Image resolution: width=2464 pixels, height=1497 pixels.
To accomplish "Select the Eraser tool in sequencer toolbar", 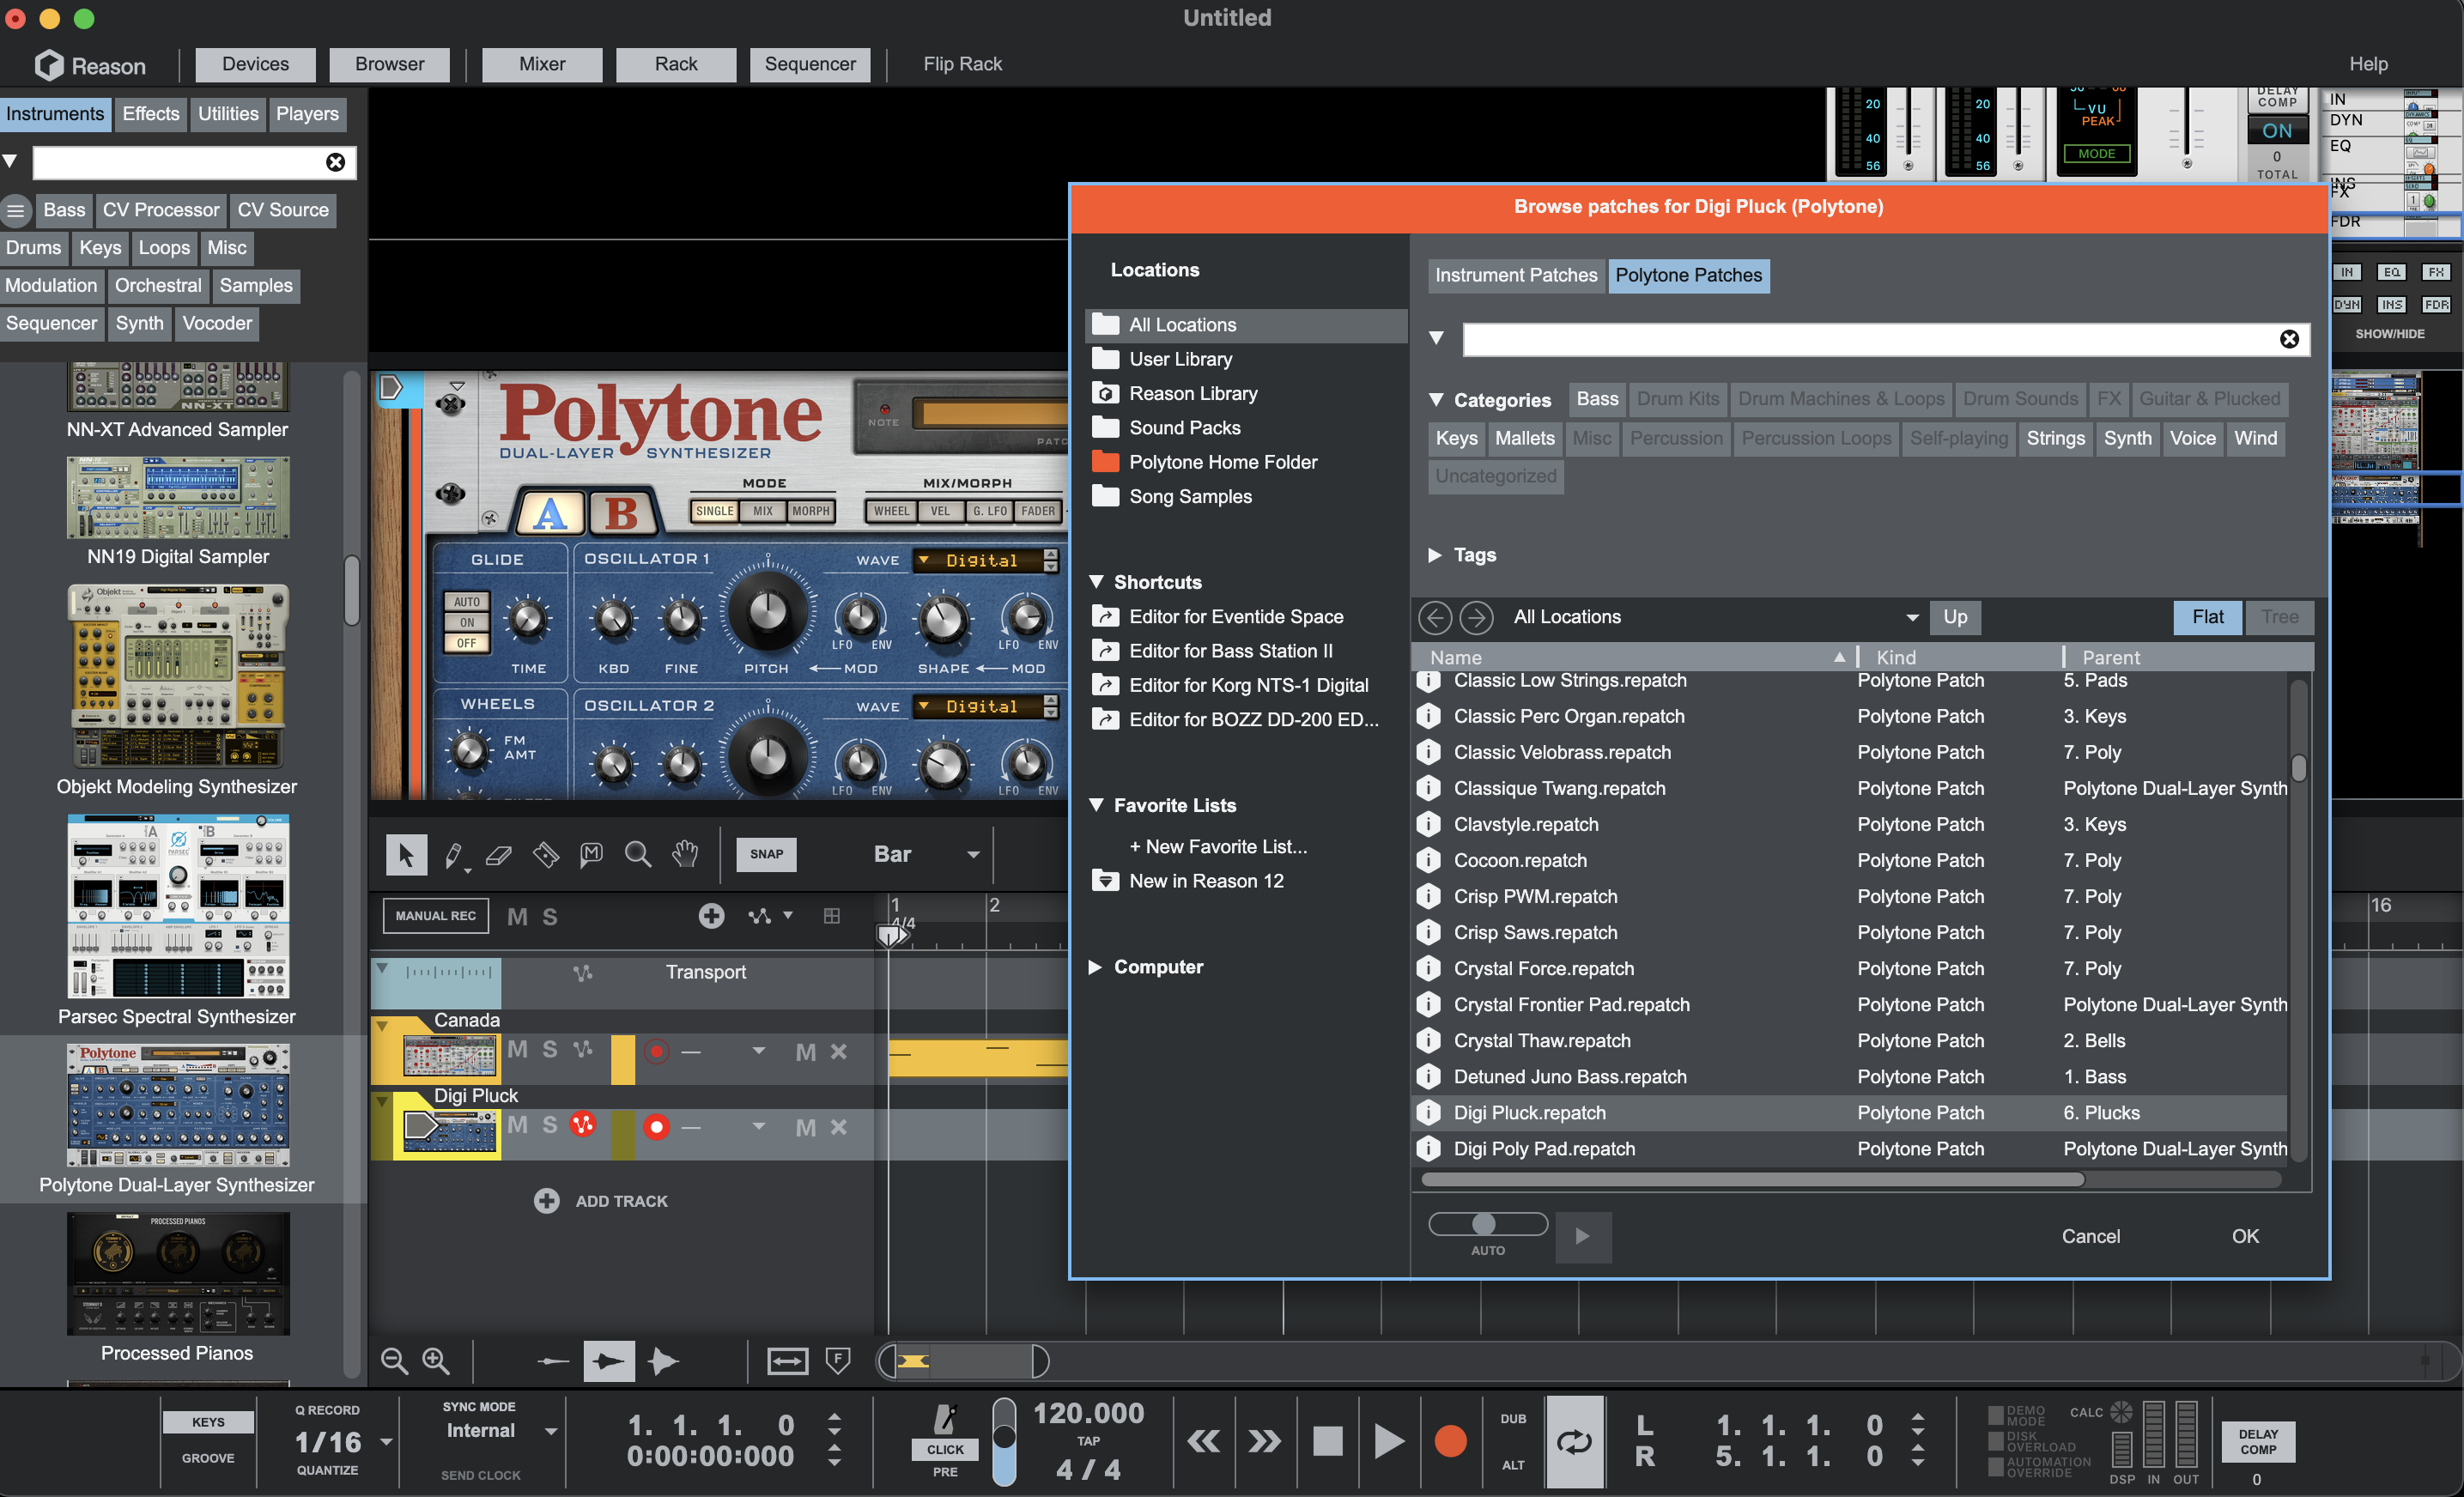I will tap(498, 855).
